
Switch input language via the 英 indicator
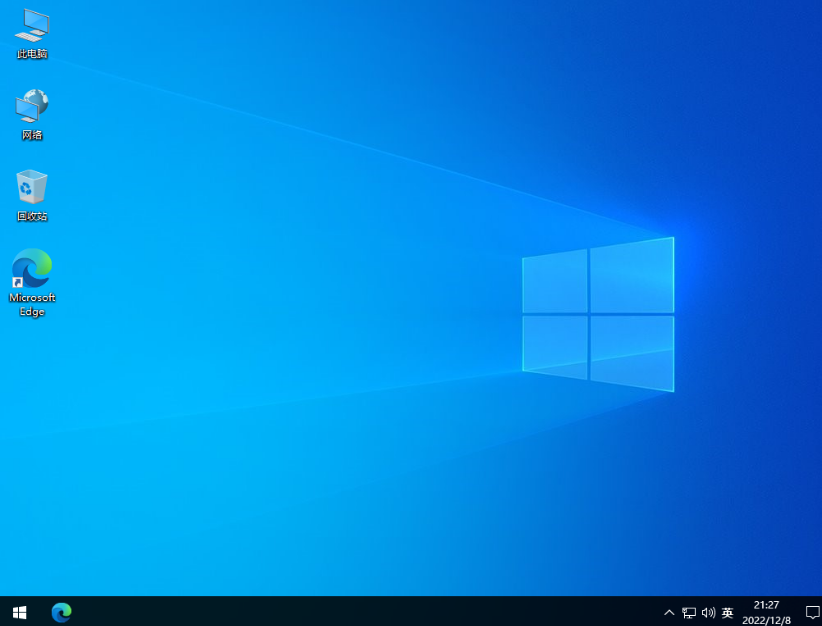tap(727, 612)
